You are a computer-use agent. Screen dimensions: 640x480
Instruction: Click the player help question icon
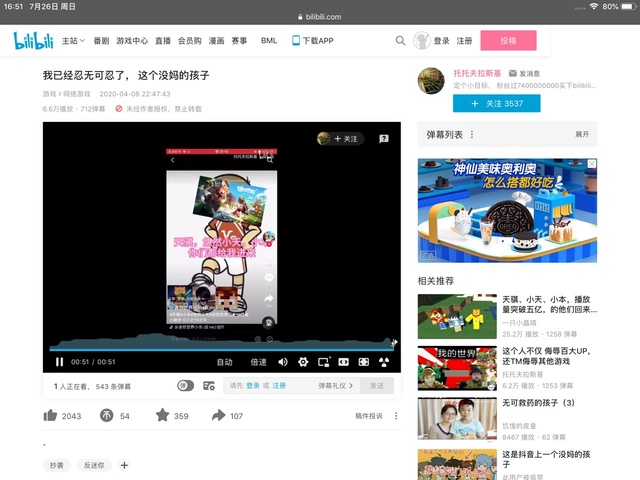coord(384,139)
